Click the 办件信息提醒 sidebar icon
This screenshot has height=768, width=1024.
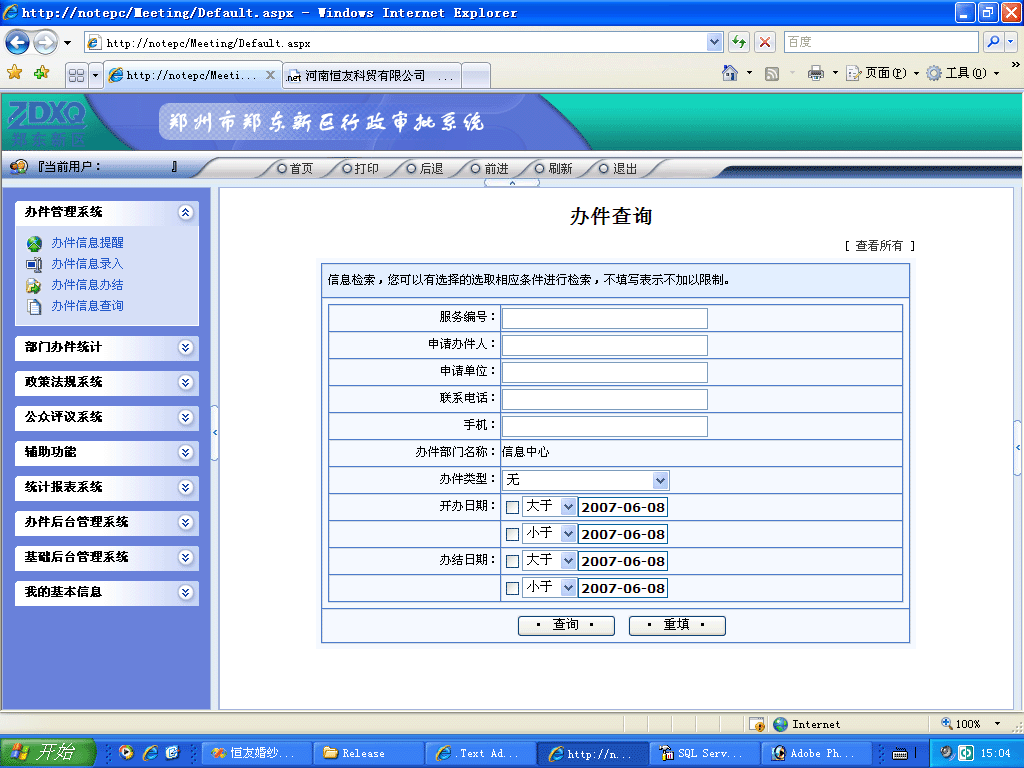point(34,243)
